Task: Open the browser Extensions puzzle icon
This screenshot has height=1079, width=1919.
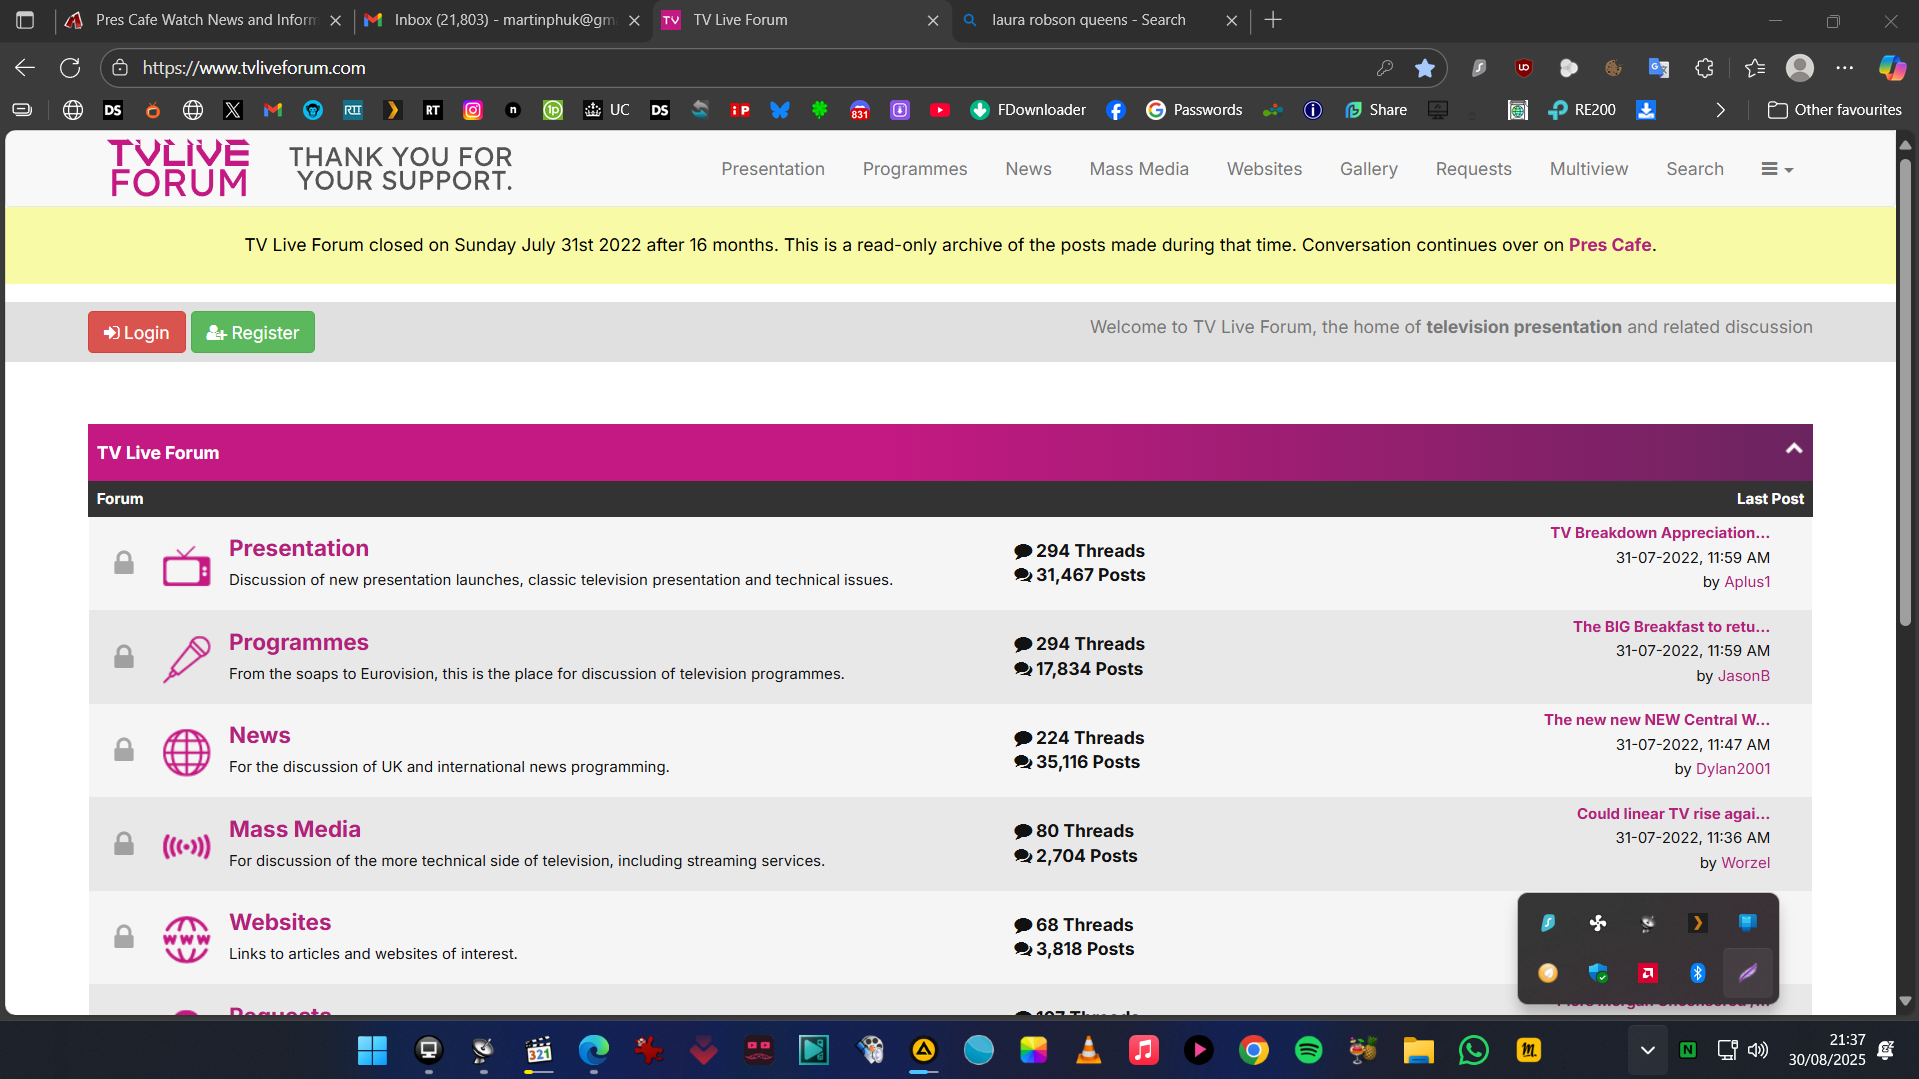Action: click(1705, 68)
